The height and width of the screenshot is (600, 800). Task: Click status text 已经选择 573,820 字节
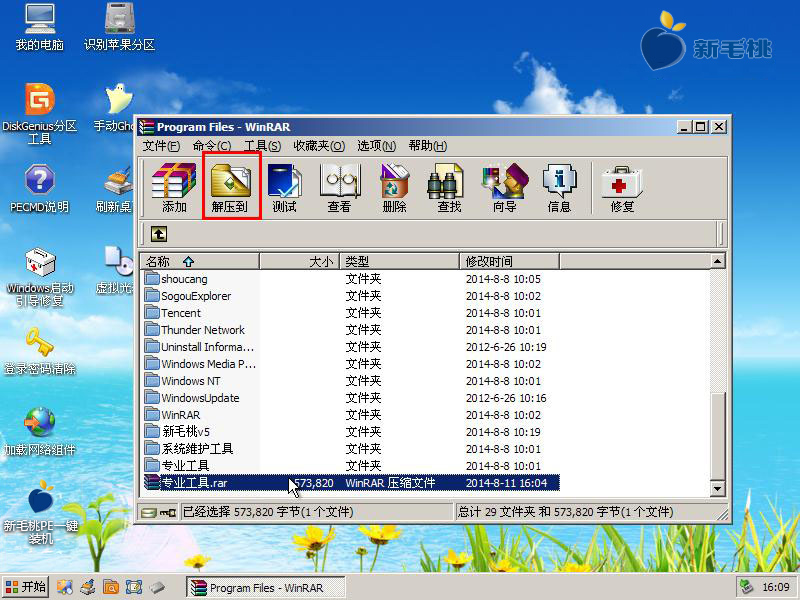tap(268, 512)
